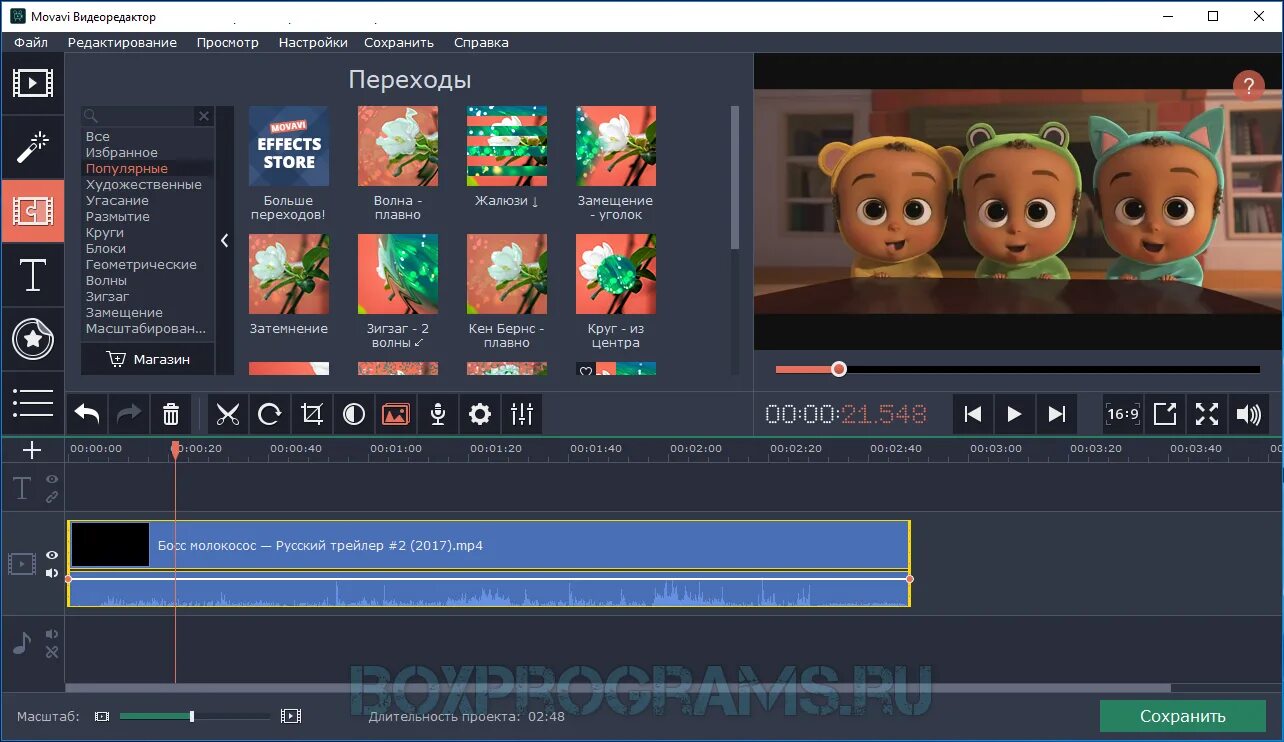Click the green Сохранить button

point(1182,716)
